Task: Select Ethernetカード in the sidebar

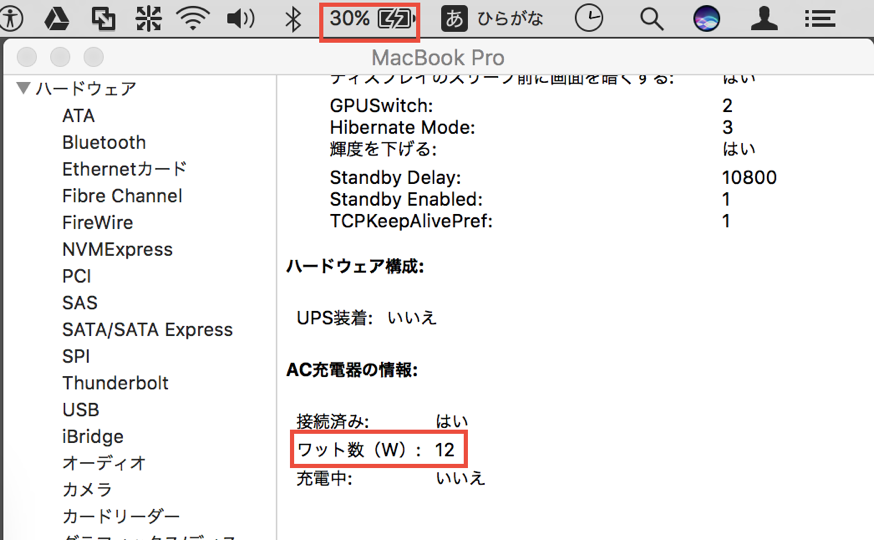Action: tap(124, 169)
